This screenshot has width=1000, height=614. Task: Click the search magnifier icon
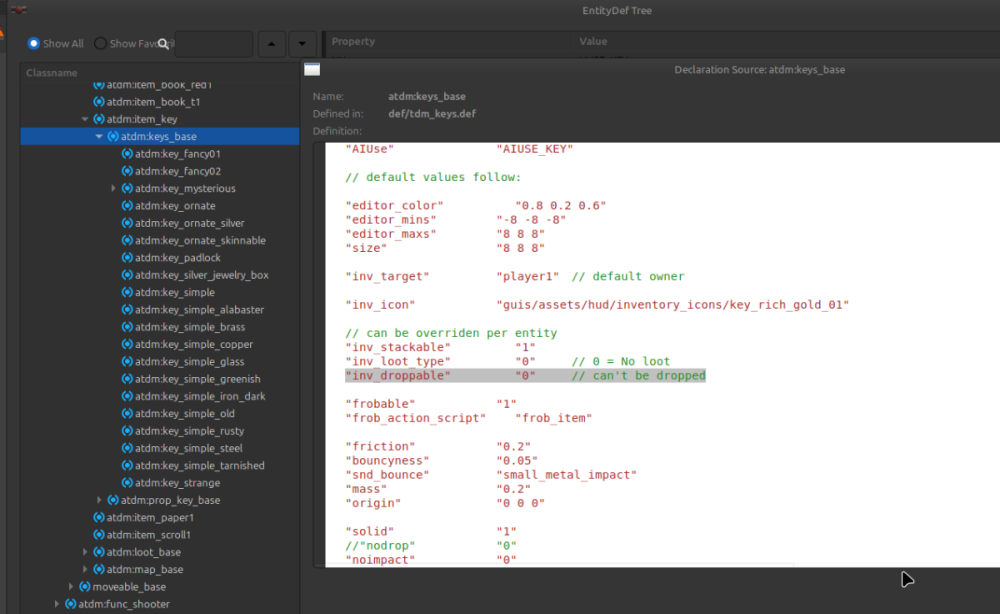point(163,44)
